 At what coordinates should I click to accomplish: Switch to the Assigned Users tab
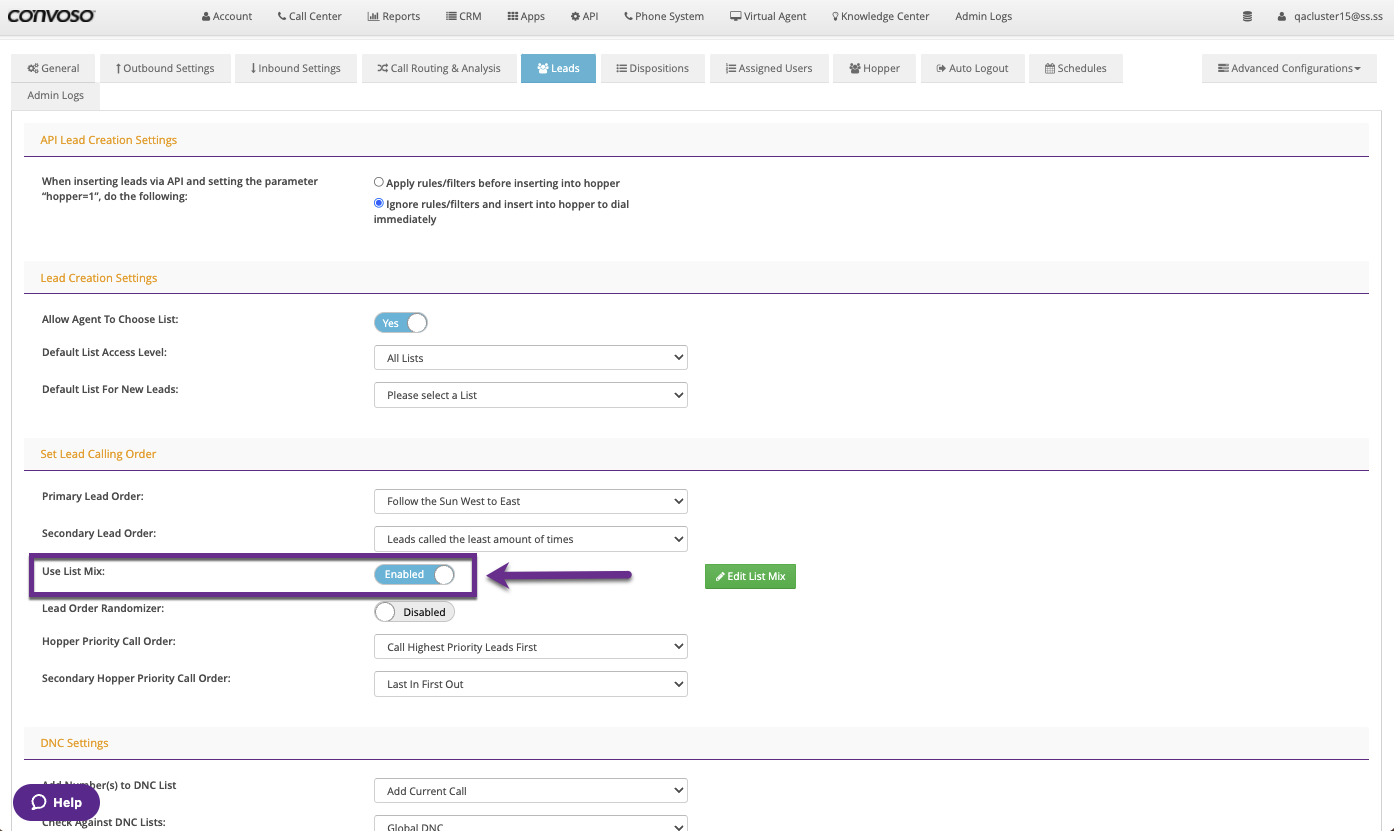coord(768,68)
